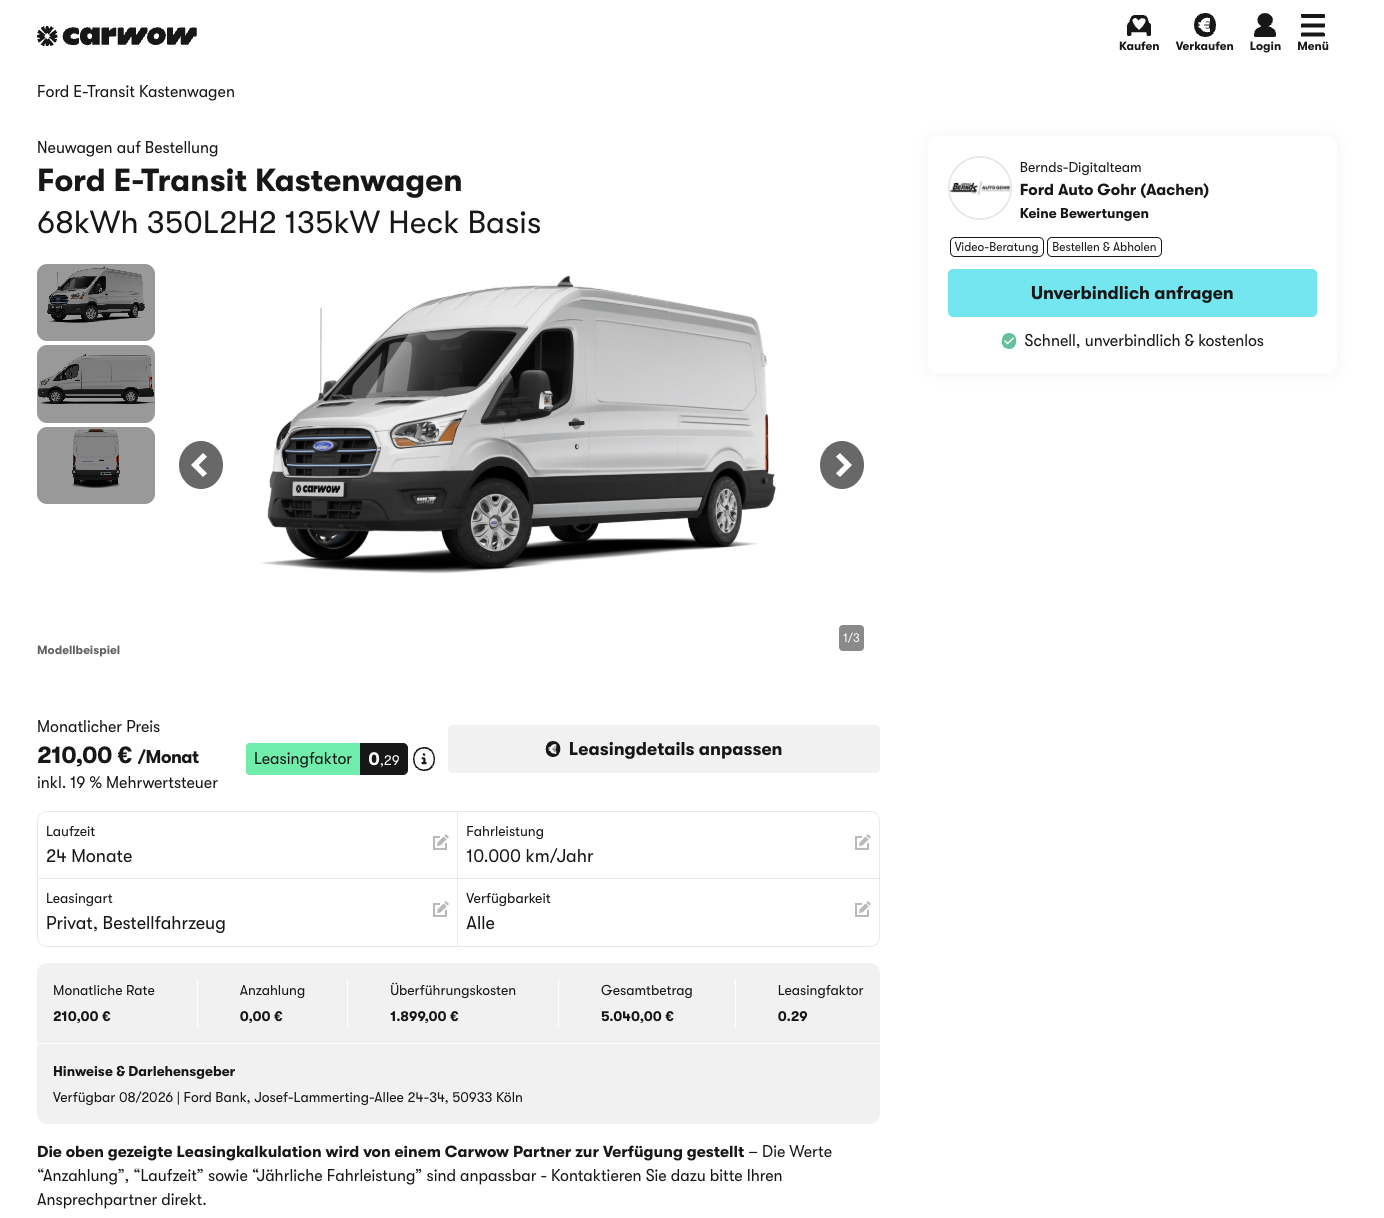Select the rear-view van thumbnail

tap(96, 465)
